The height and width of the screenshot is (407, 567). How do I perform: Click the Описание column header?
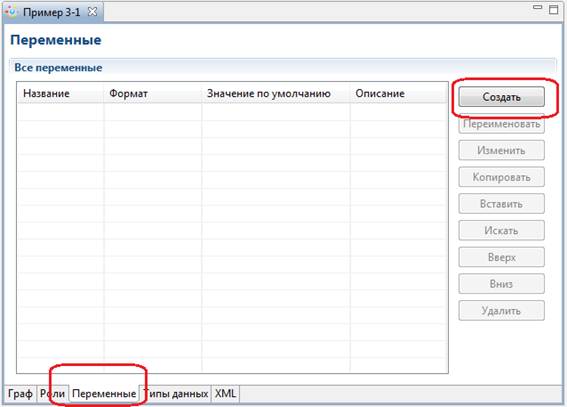[399, 94]
